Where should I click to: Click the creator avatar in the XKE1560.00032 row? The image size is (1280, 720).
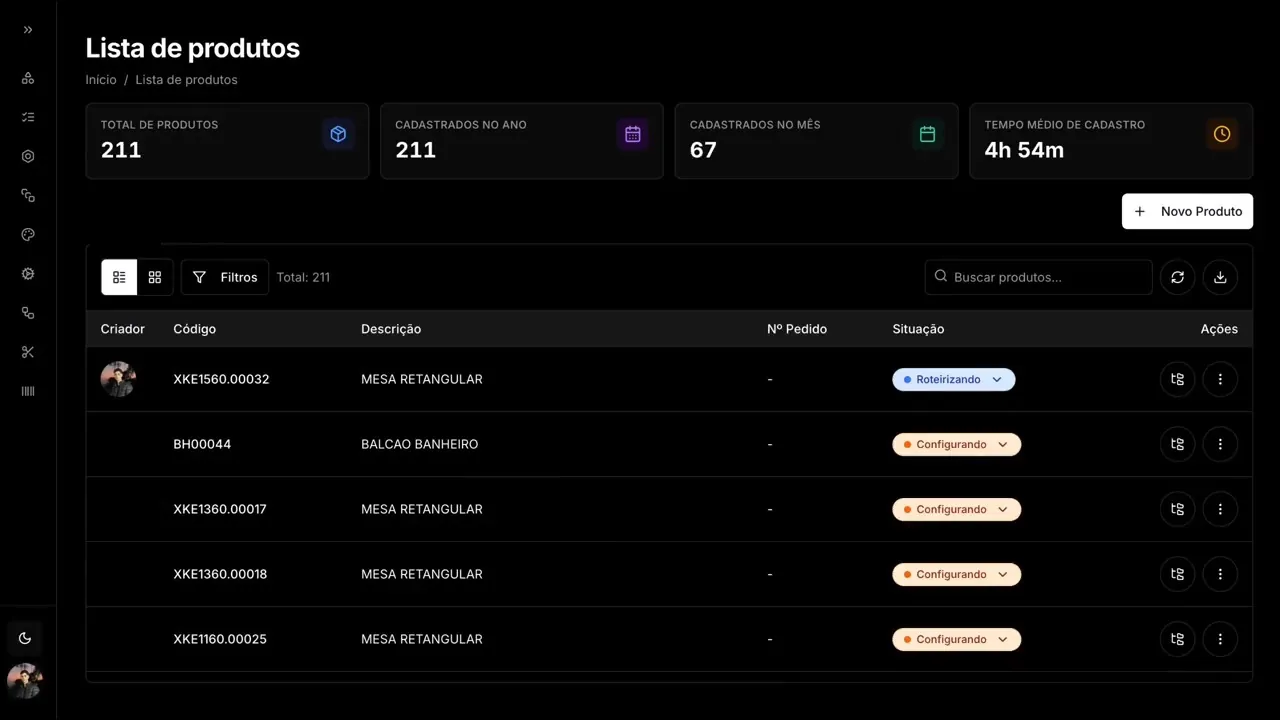pos(118,379)
